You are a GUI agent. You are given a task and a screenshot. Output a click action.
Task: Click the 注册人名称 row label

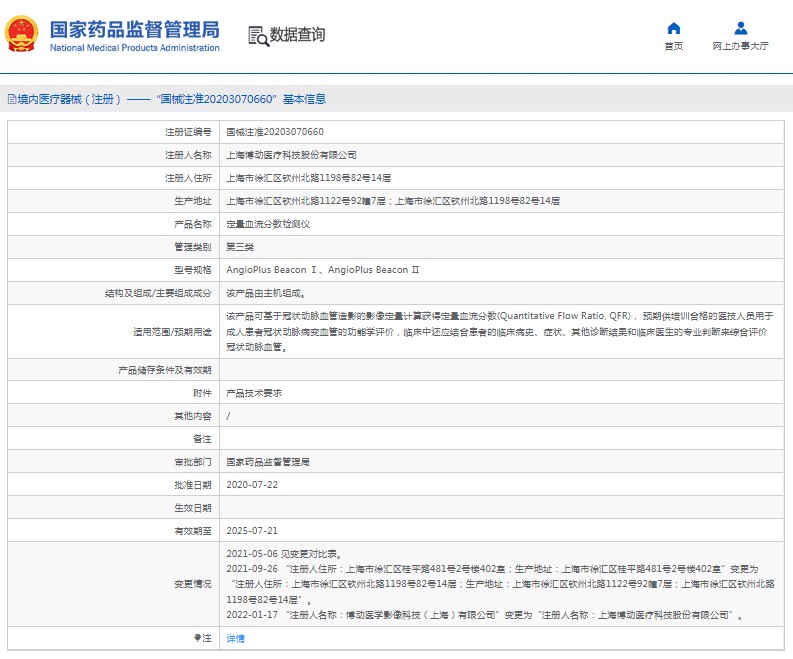188,155
